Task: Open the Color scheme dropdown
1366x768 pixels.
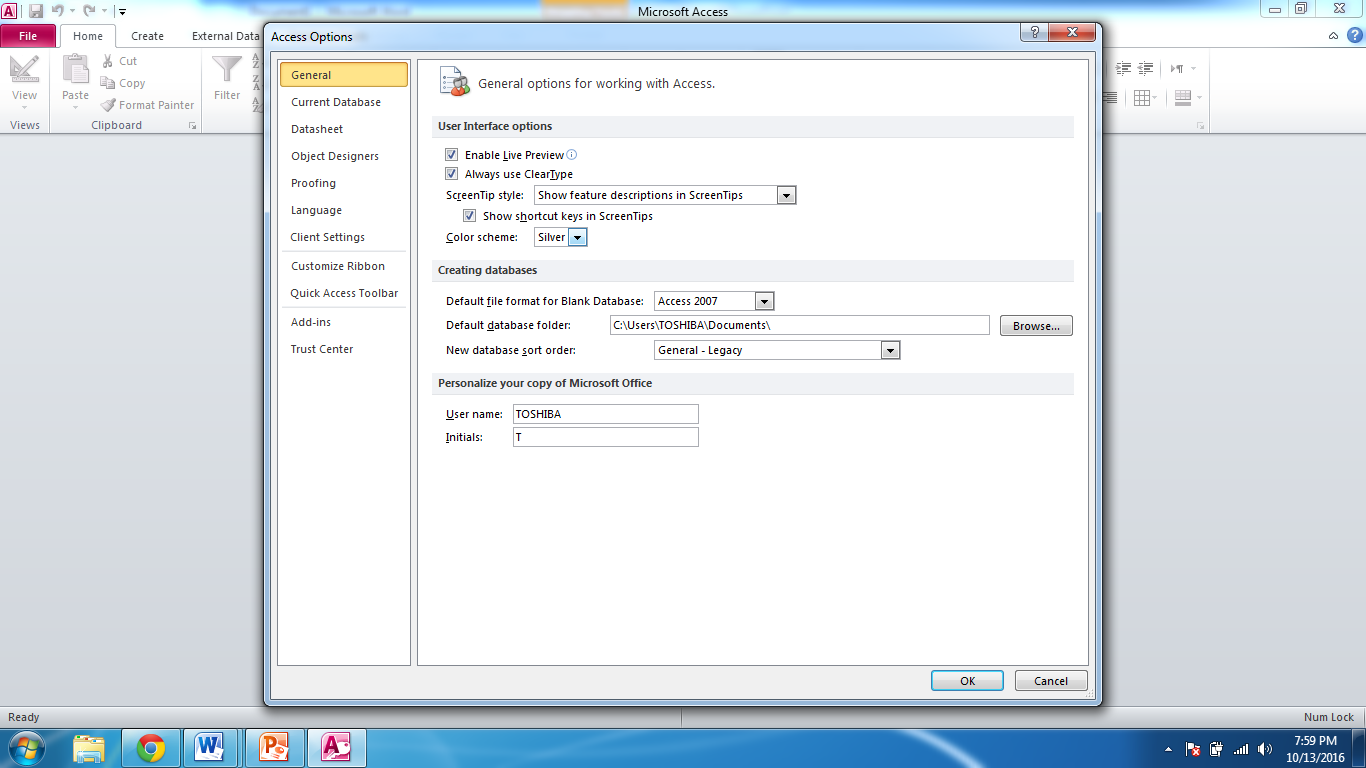Action: point(577,237)
